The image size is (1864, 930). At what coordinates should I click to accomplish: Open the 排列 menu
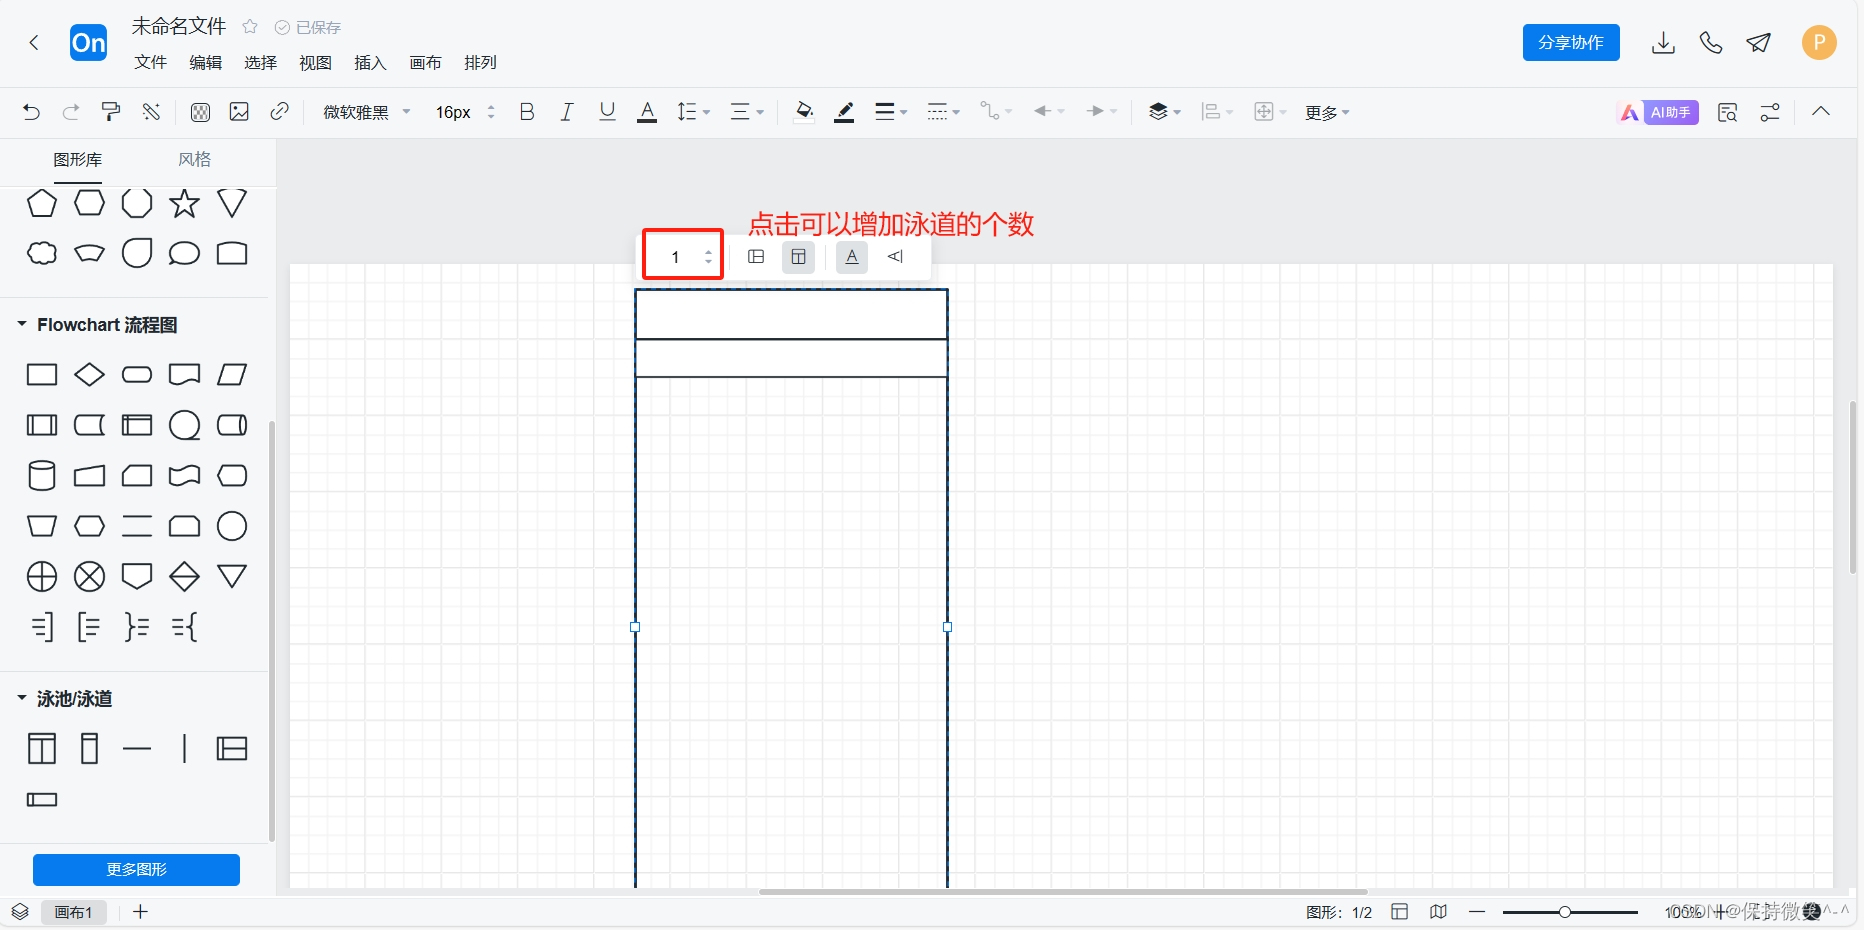481,62
